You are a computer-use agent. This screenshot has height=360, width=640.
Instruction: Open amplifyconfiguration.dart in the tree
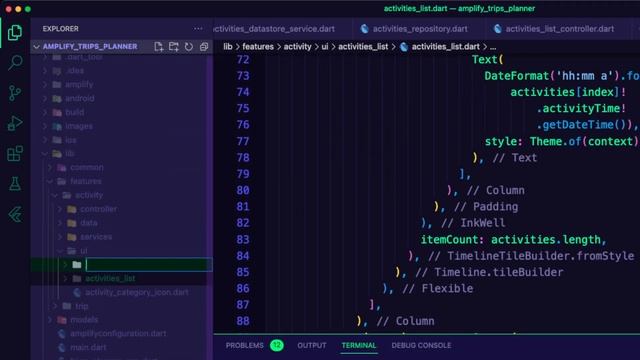118,333
